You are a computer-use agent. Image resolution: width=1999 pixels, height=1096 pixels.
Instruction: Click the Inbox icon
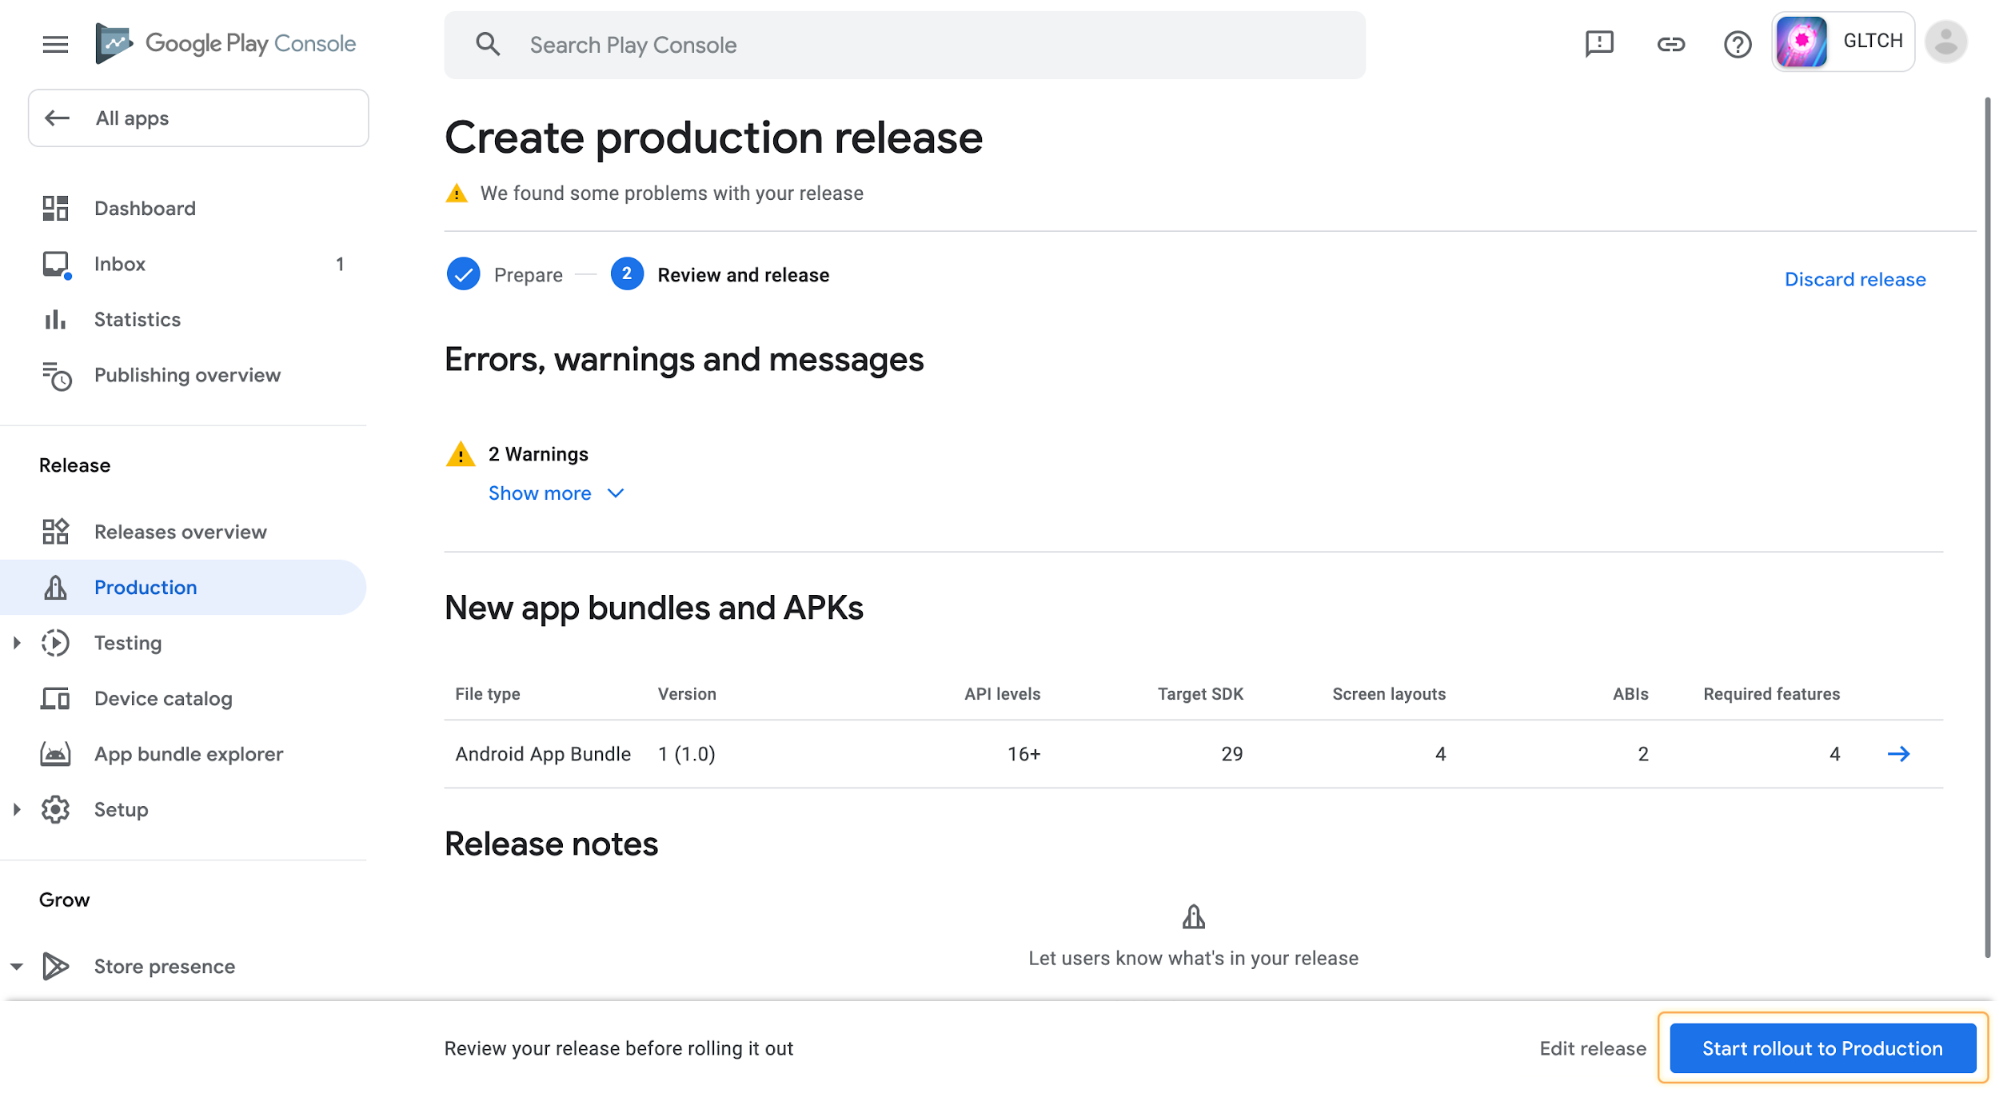[x=56, y=265]
